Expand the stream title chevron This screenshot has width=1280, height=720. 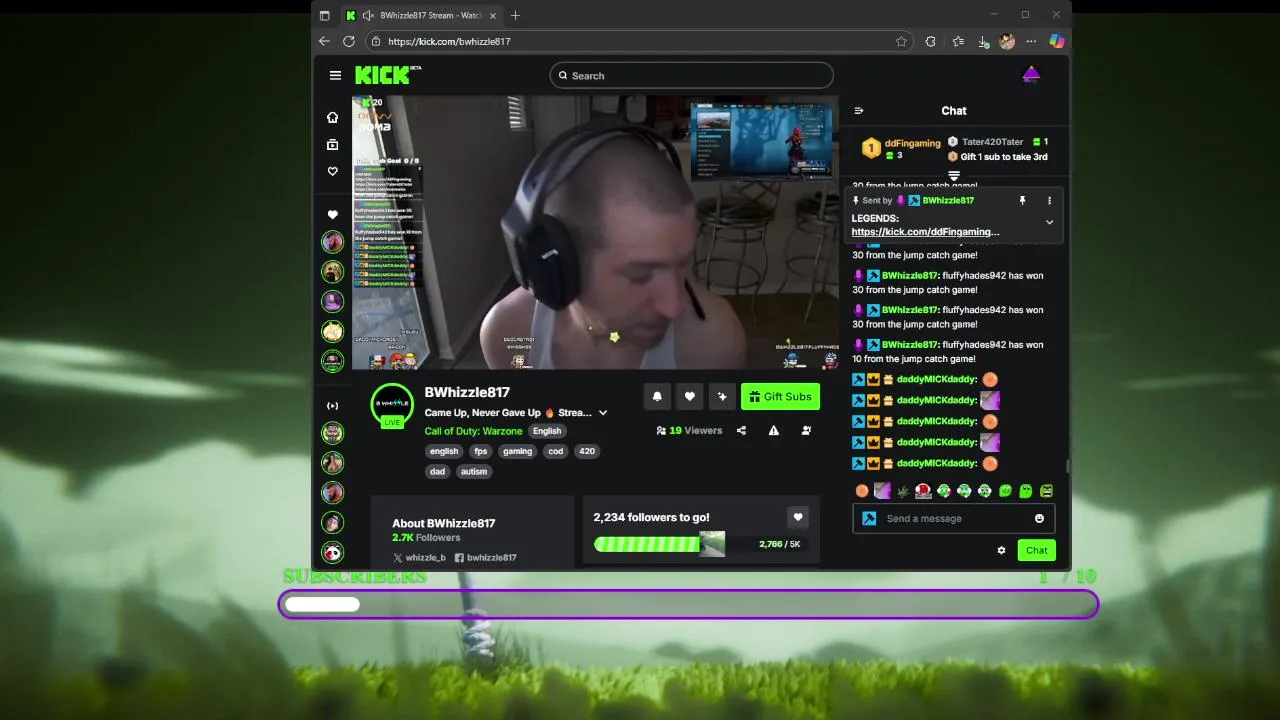click(x=603, y=413)
